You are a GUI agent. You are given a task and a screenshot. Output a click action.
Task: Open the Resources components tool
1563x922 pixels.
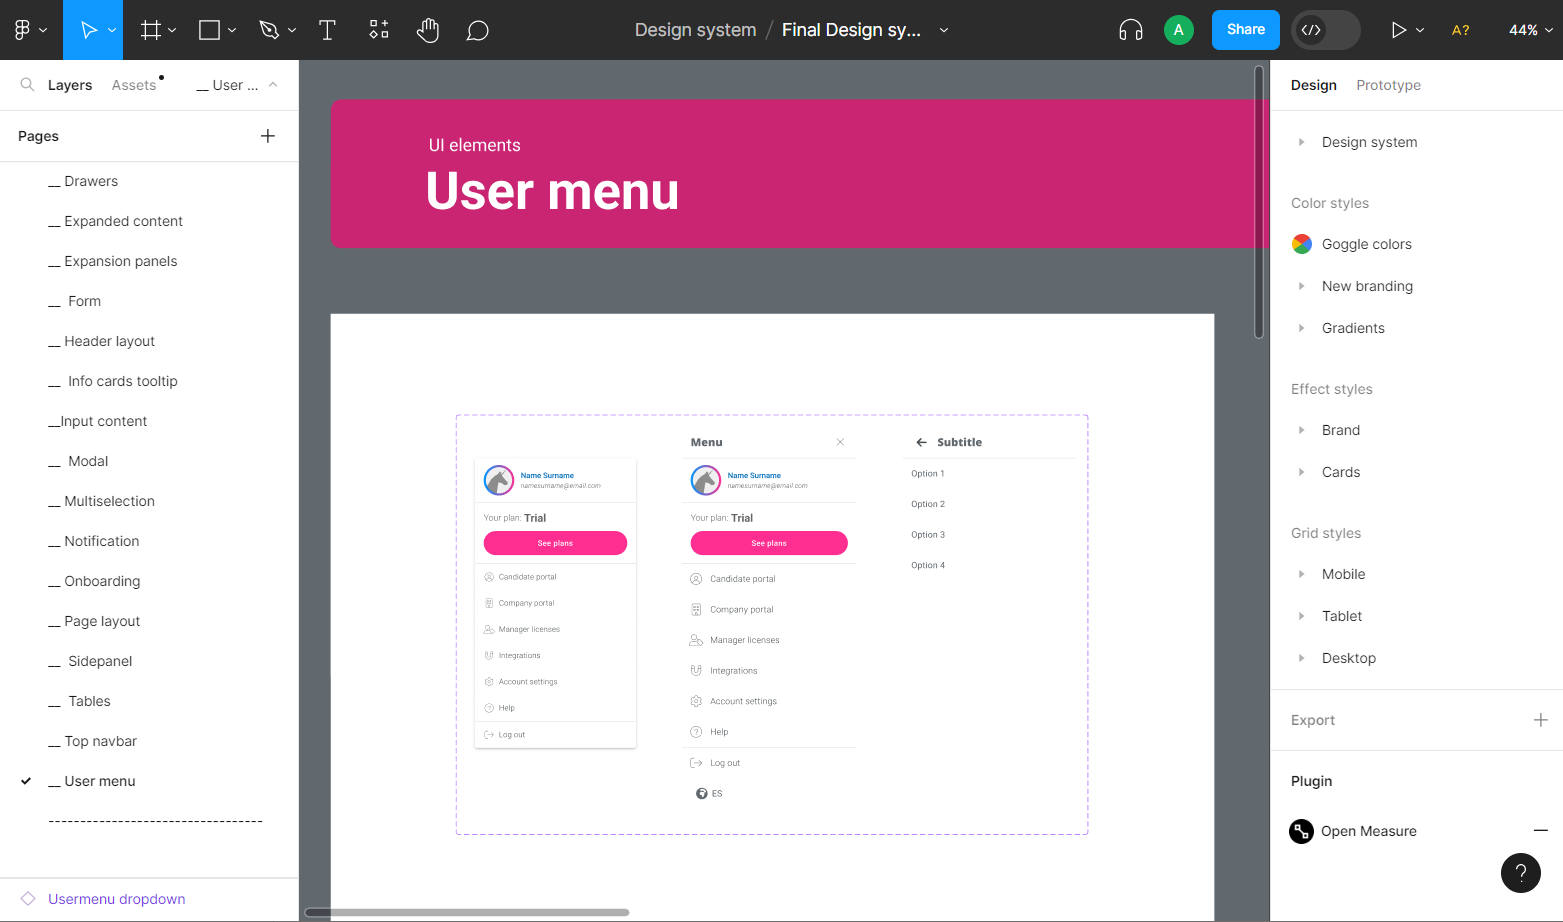(378, 30)
